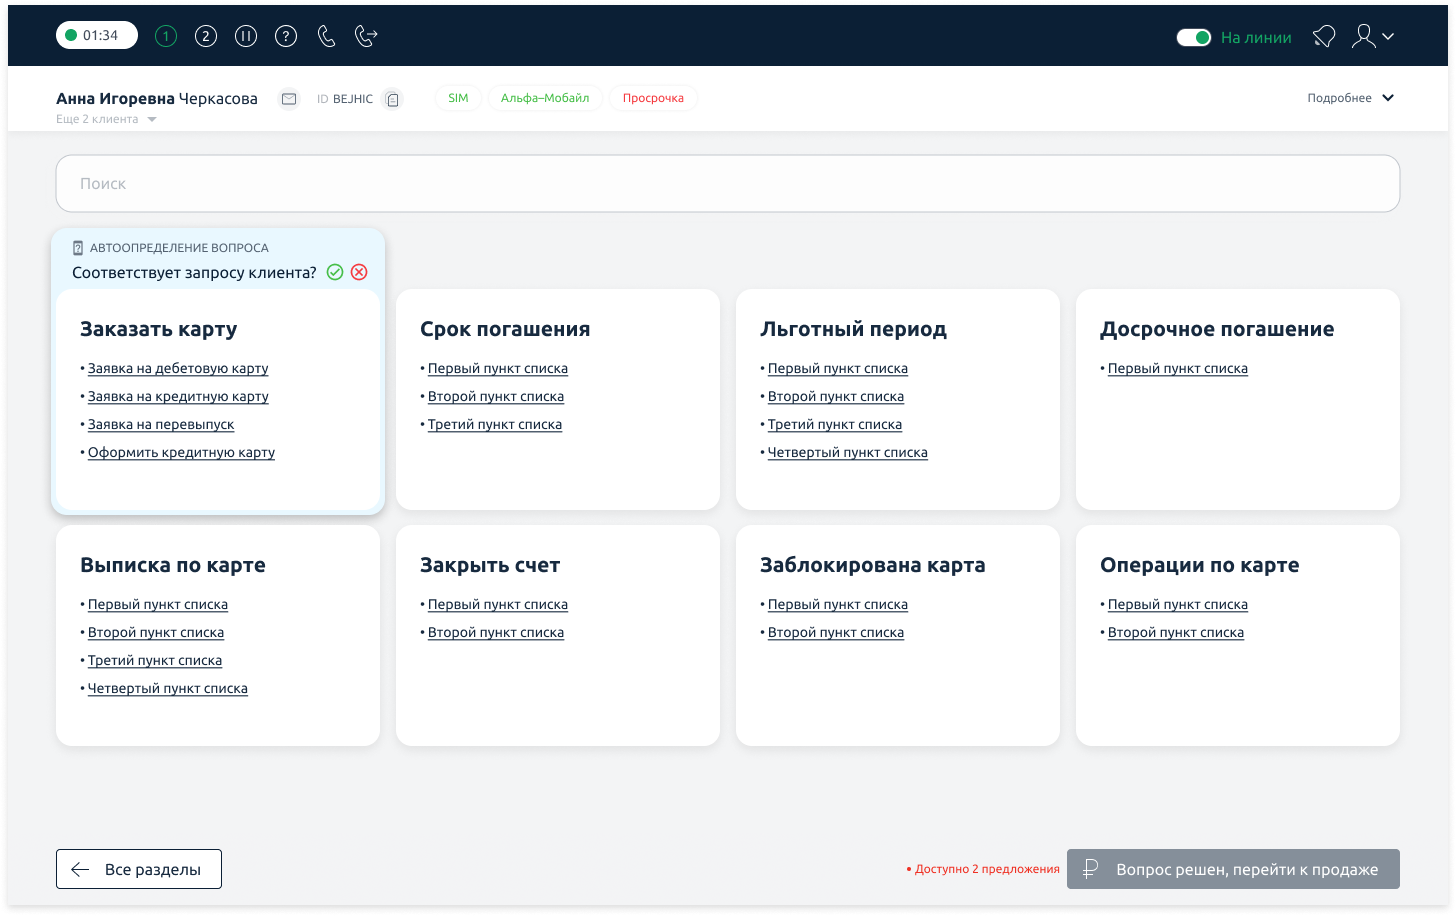Open 'Заявка на дебетовую карту' link
Screen dimensions: 1456x916
click(178, 368)
